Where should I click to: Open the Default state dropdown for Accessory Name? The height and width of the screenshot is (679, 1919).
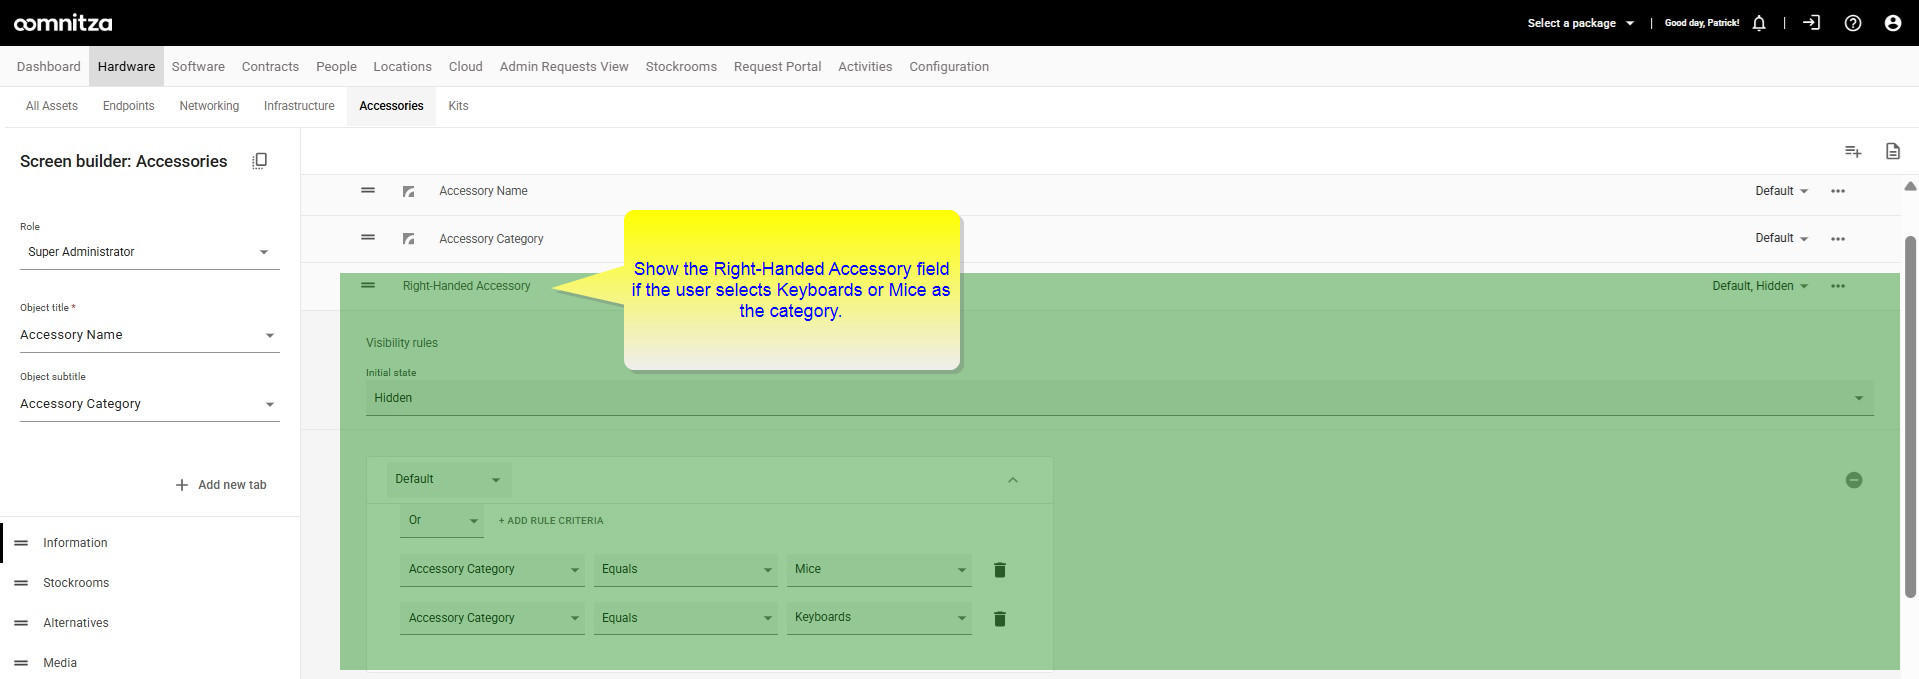[1781, 191]
